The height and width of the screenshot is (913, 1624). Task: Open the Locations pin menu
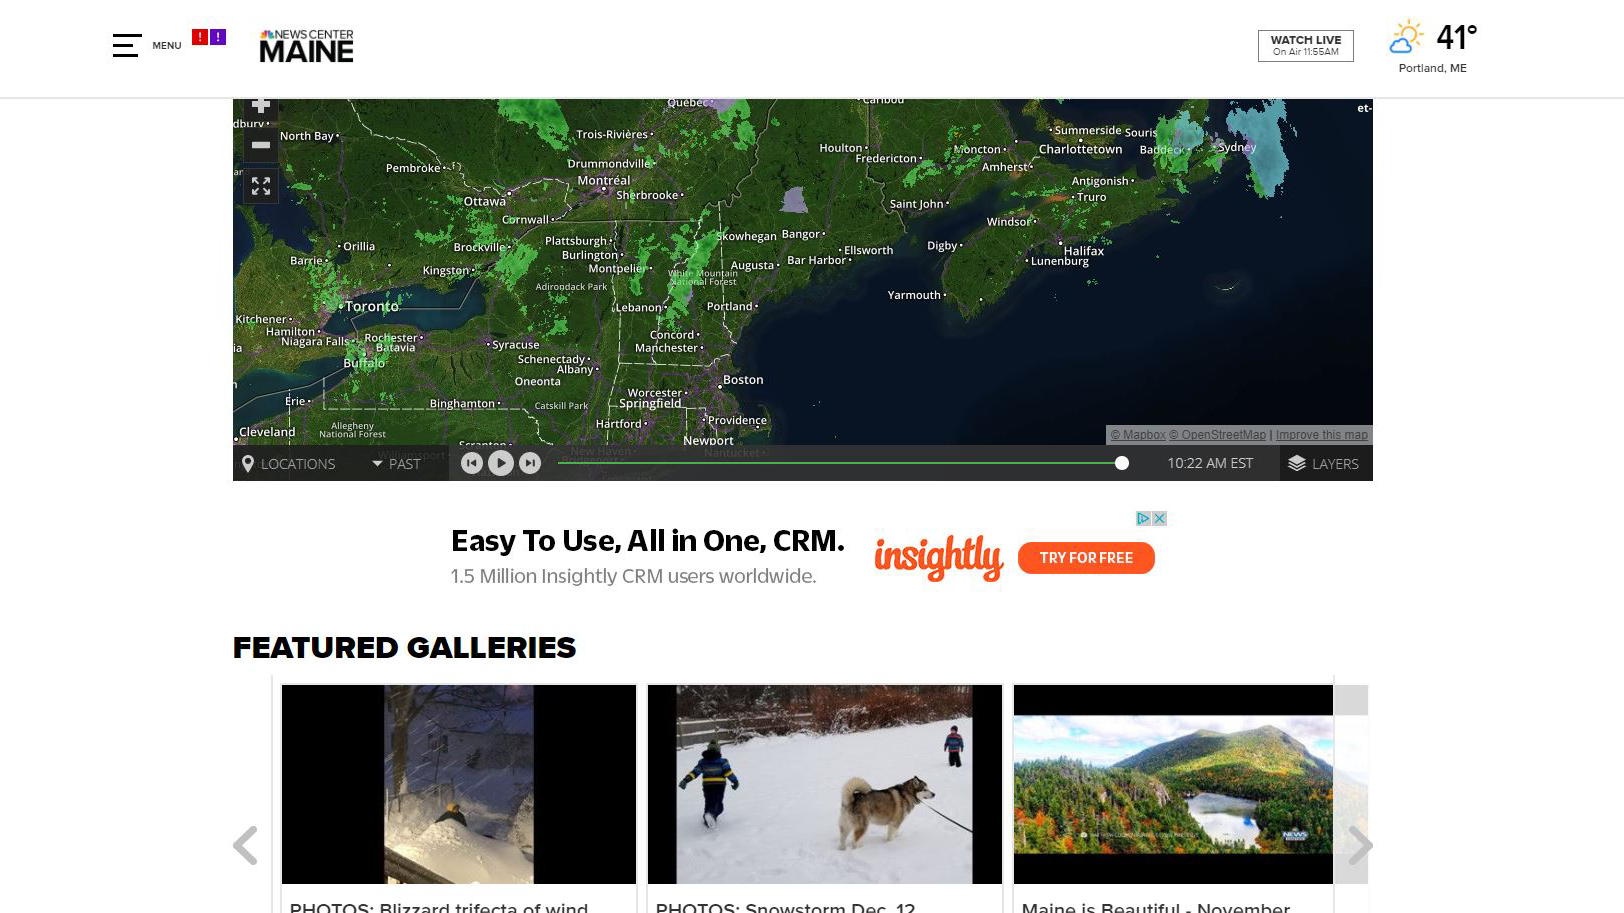(x=289, y=463)
